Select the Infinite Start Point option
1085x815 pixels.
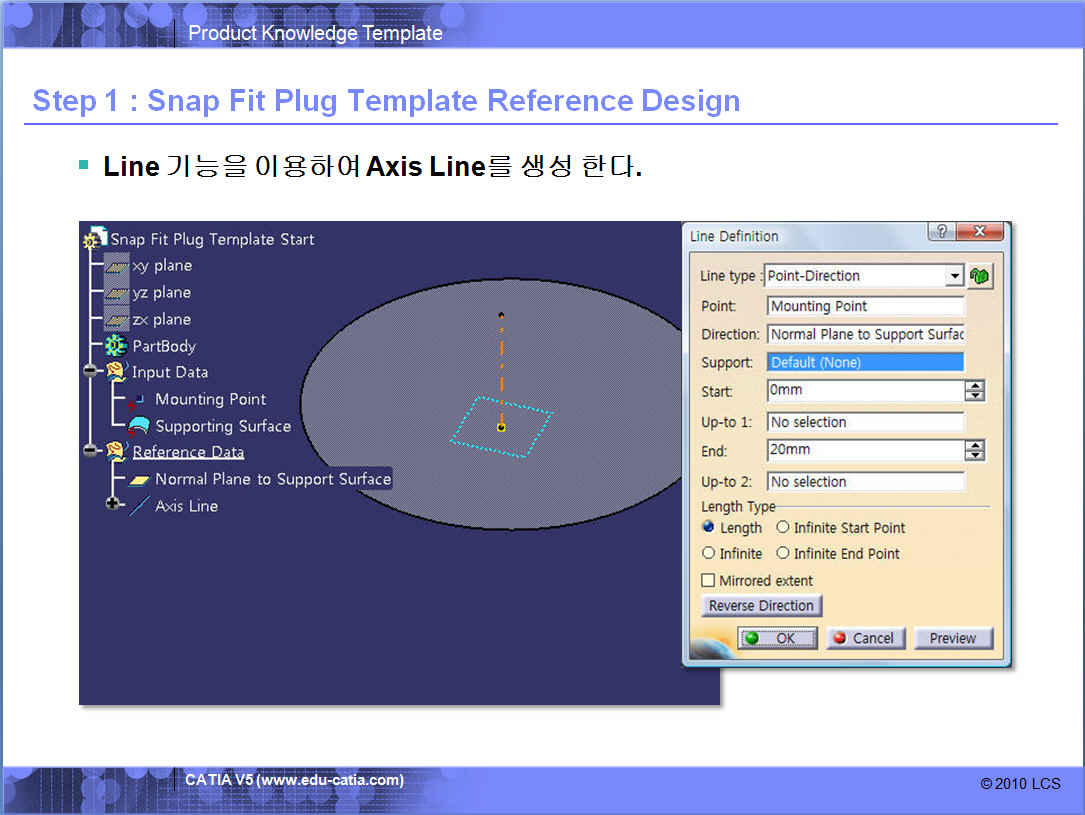(x=783, y=527)
